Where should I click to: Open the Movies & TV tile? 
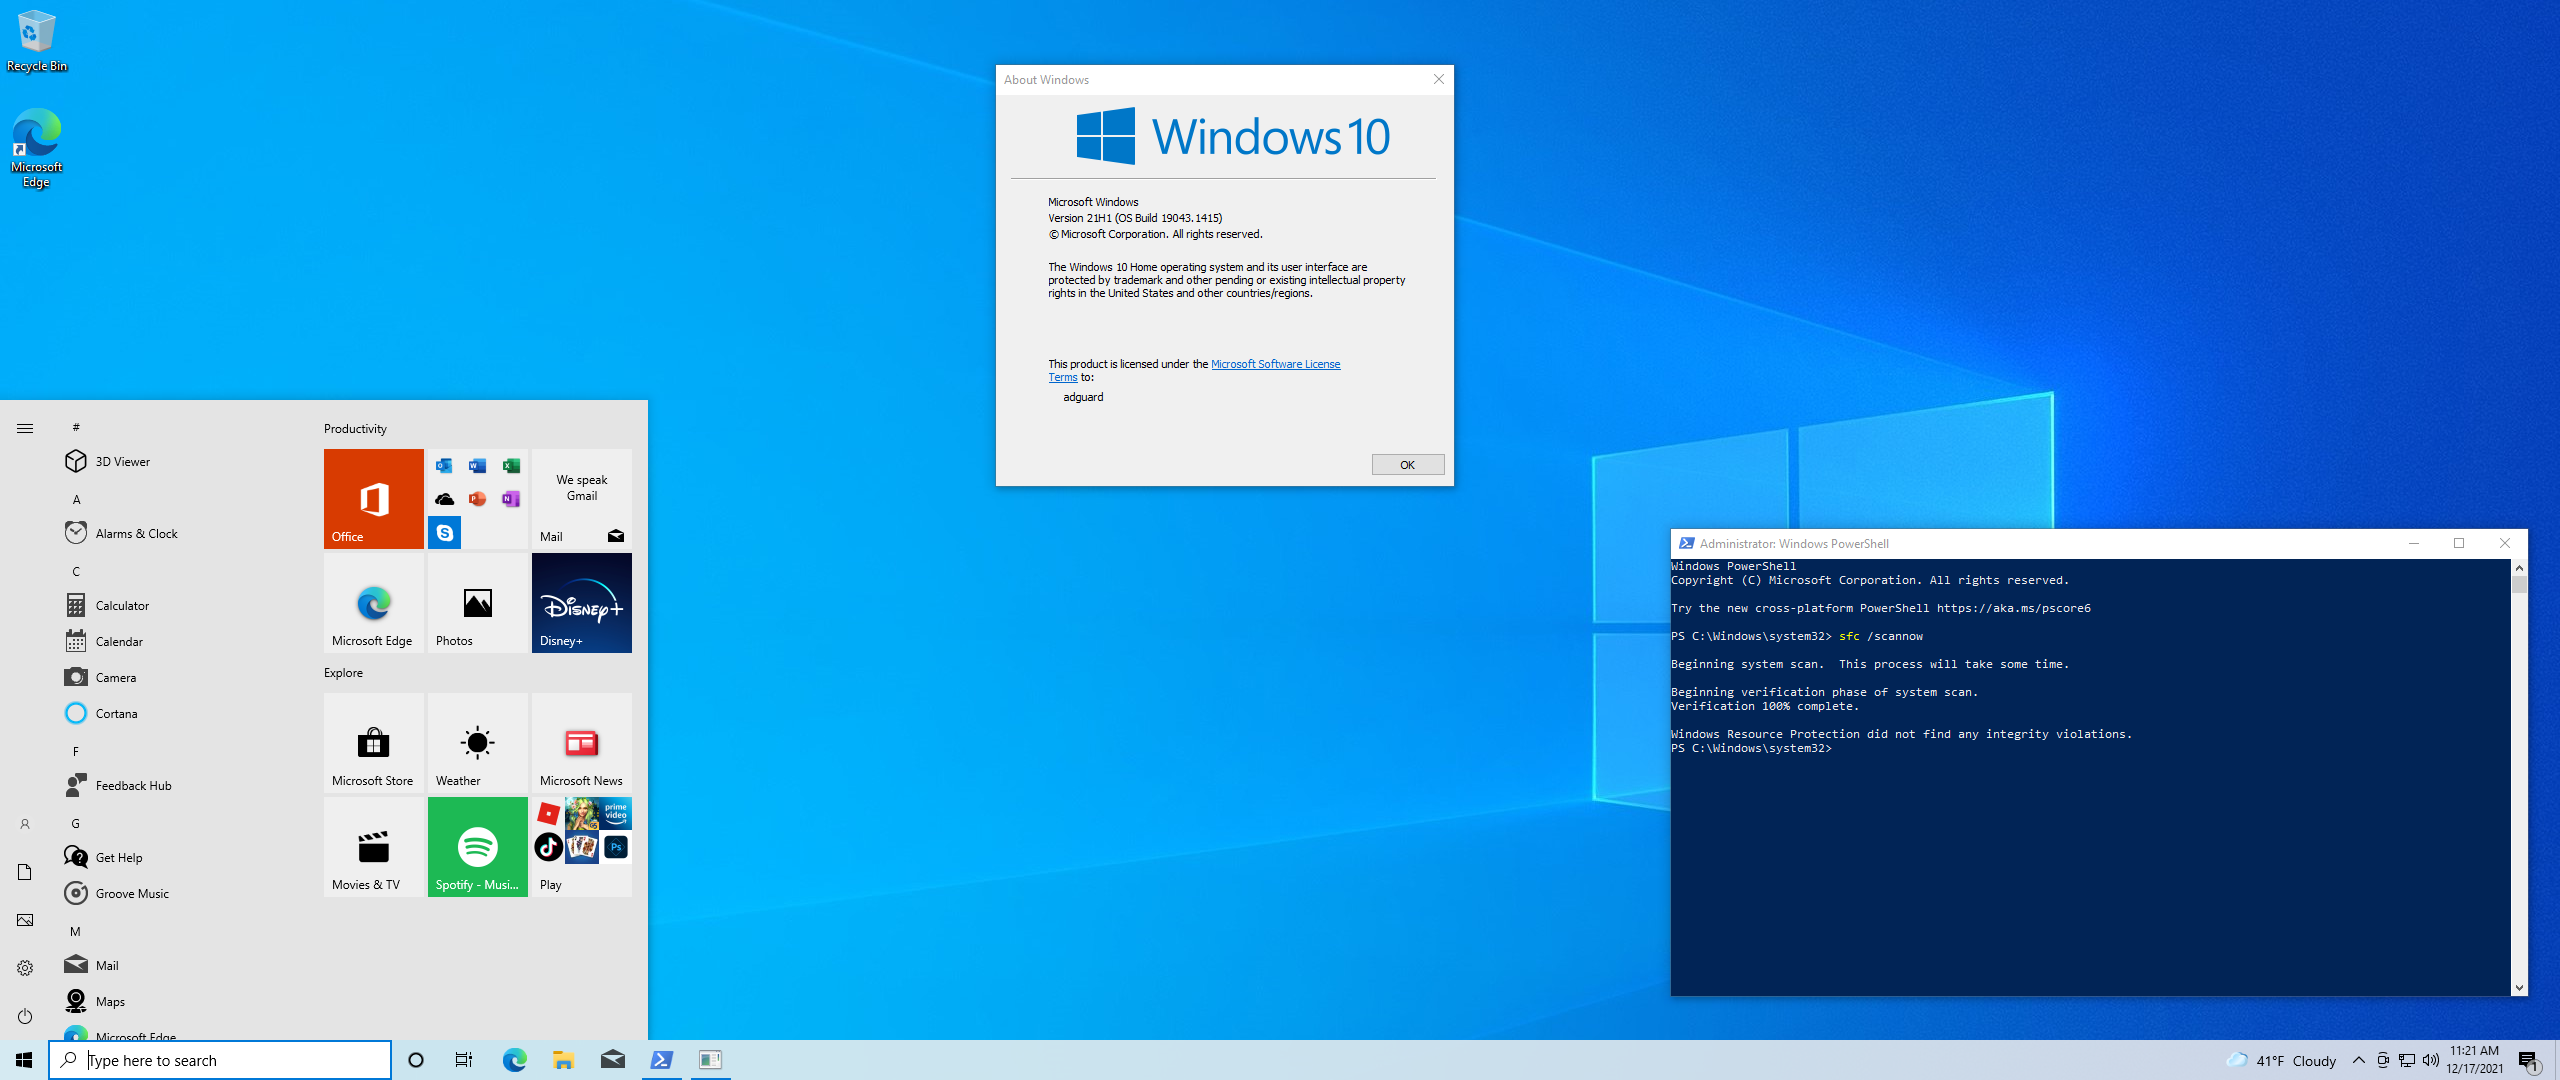point(373,846)
